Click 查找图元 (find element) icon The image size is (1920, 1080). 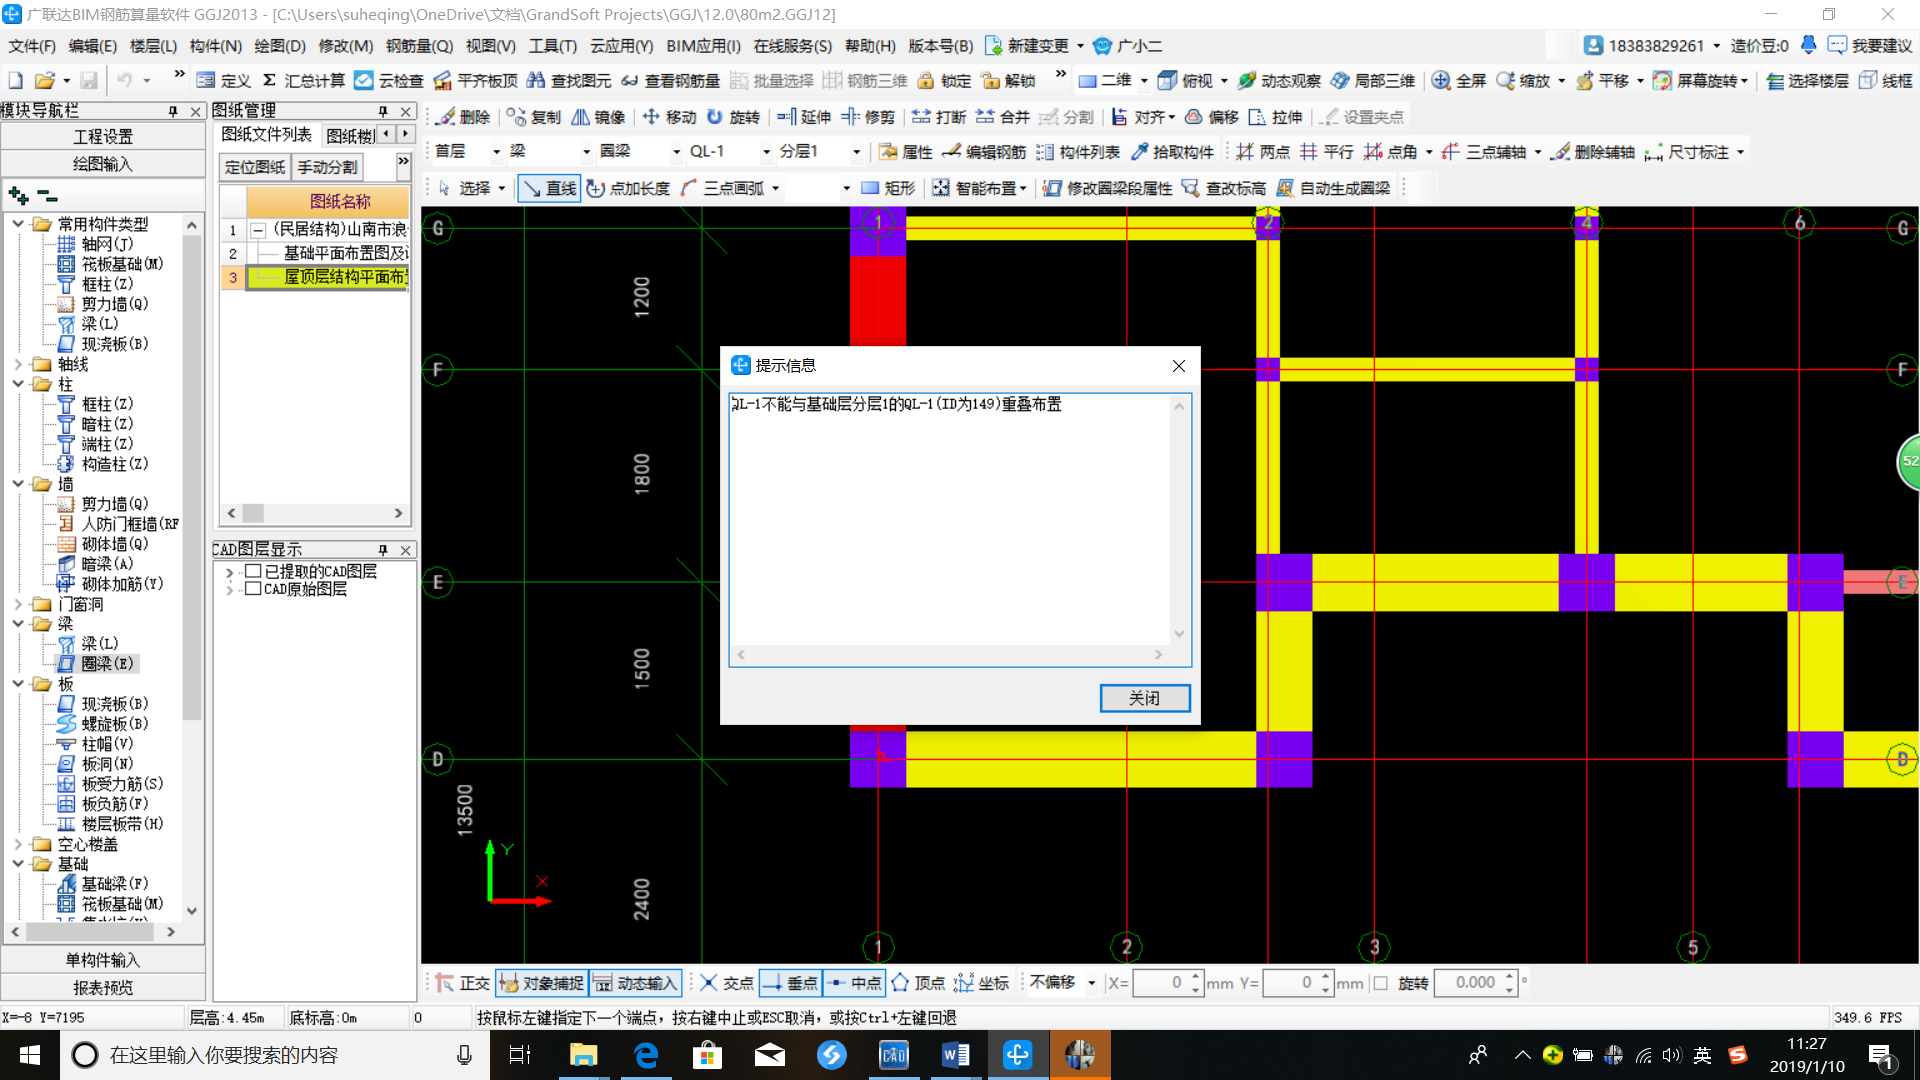(569, 80)
